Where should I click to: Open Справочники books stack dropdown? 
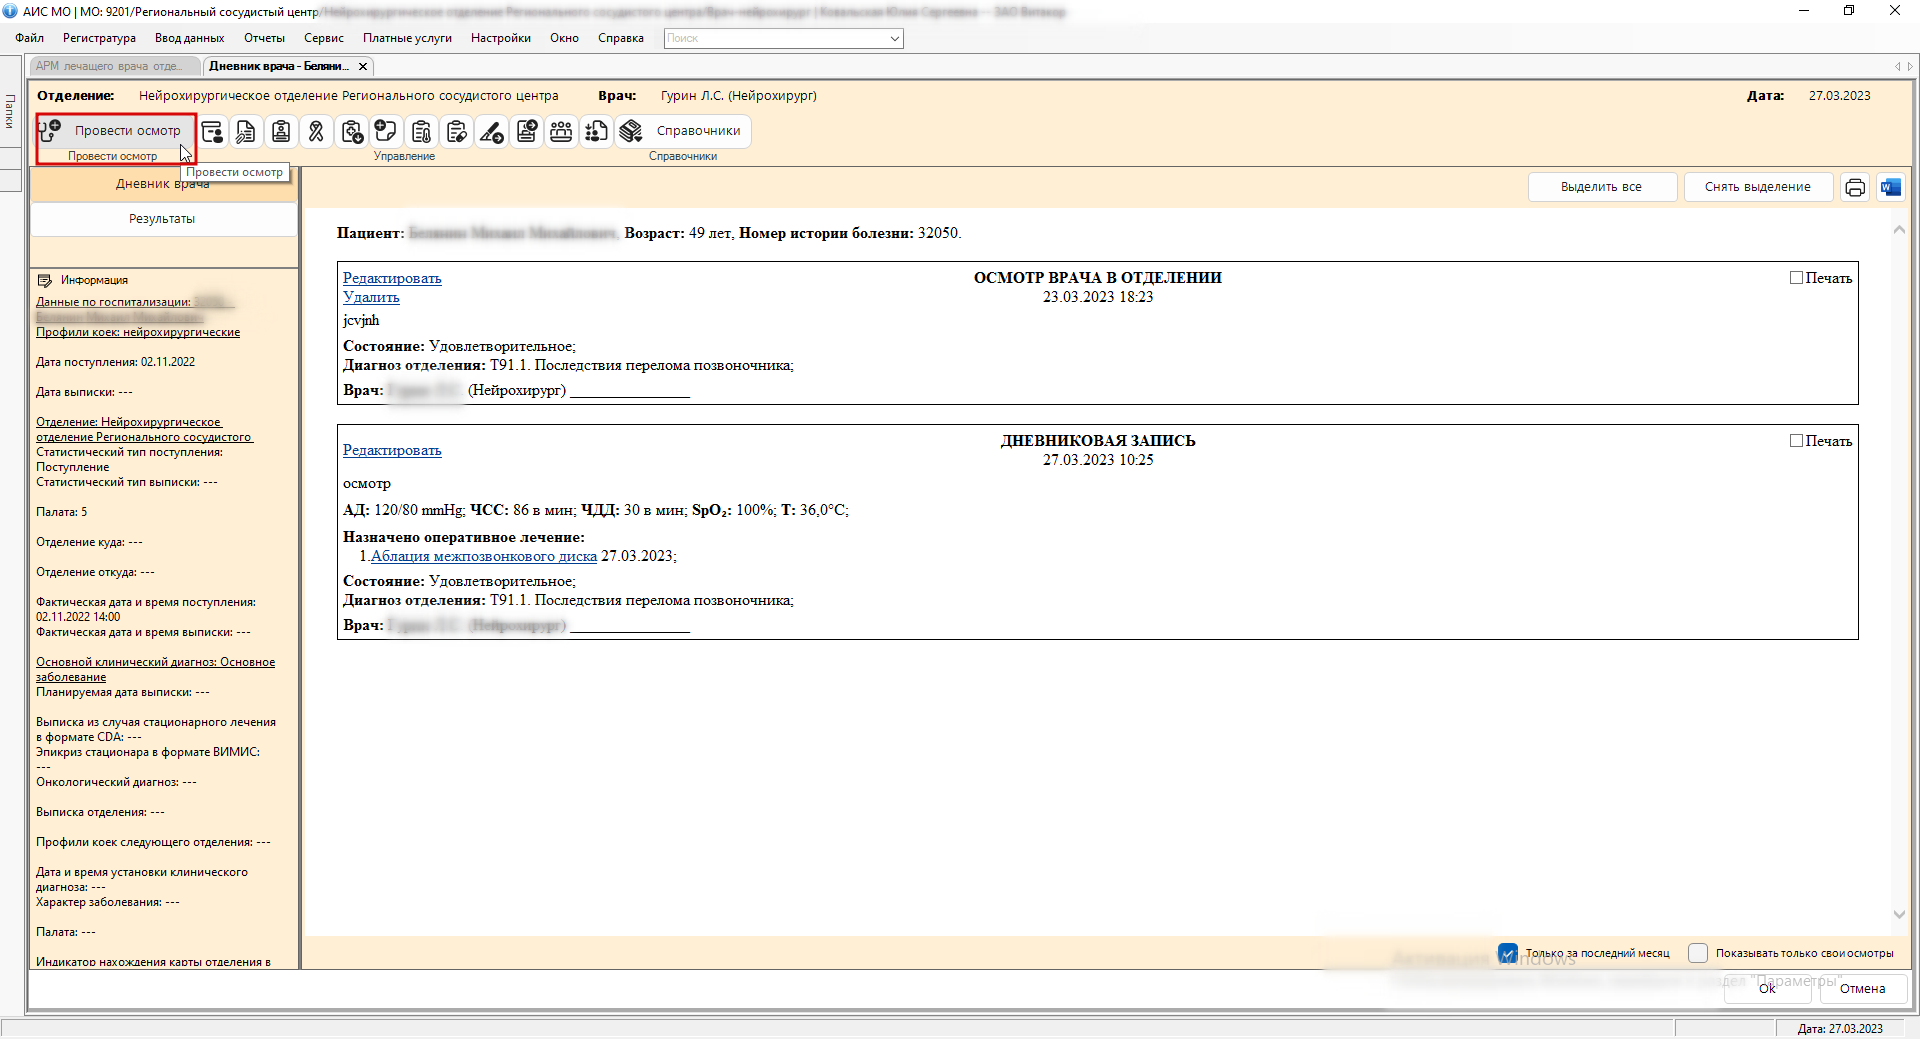[682, 131]
